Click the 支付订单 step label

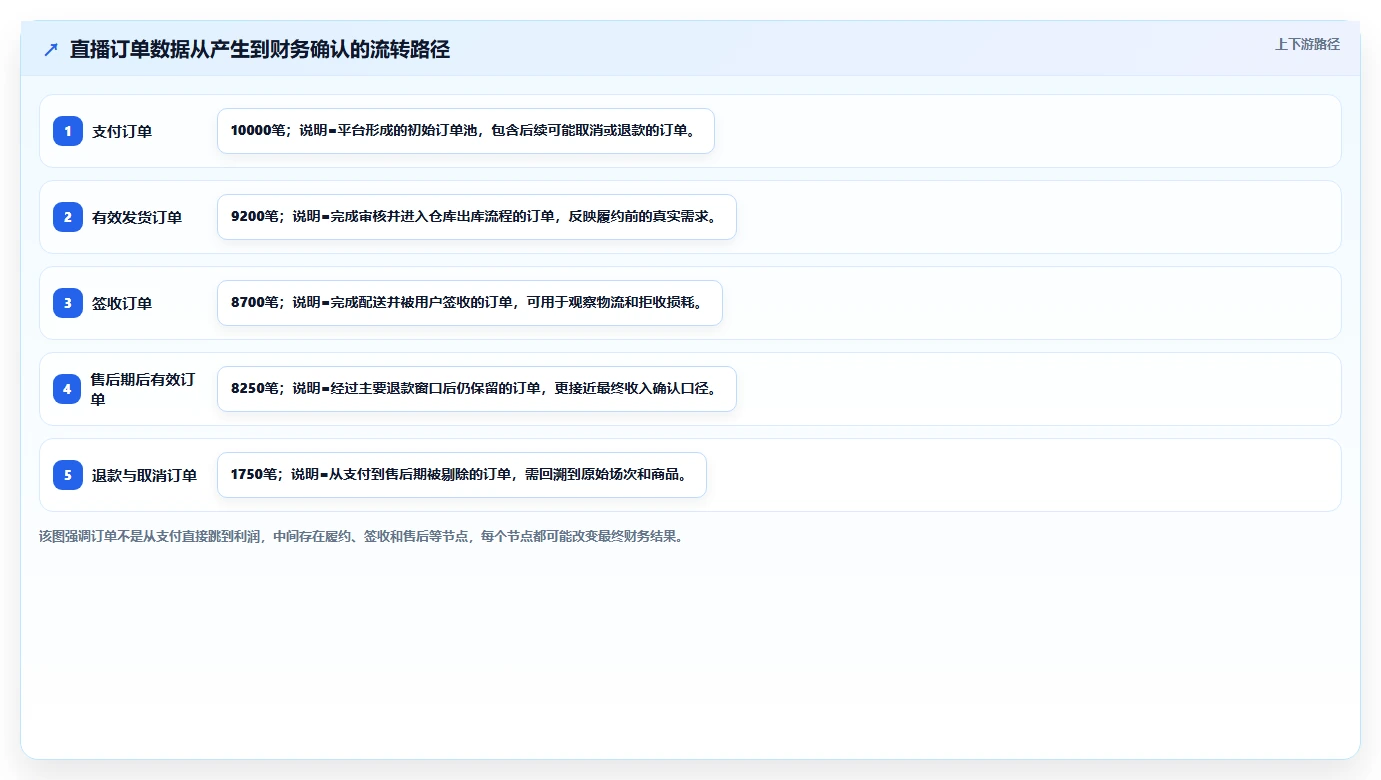pos(122,131)
